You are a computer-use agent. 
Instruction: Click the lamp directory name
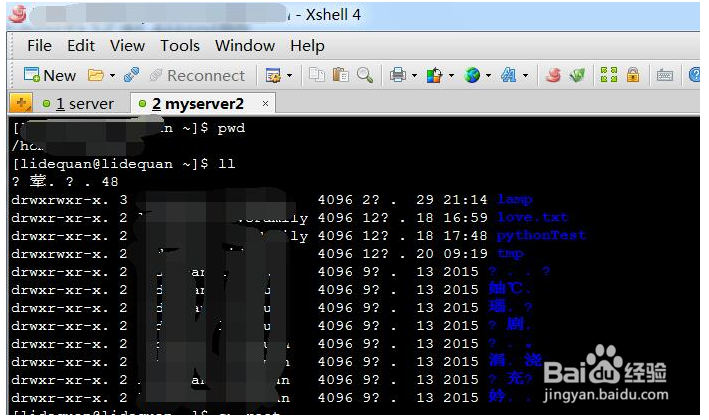(515, 199)
